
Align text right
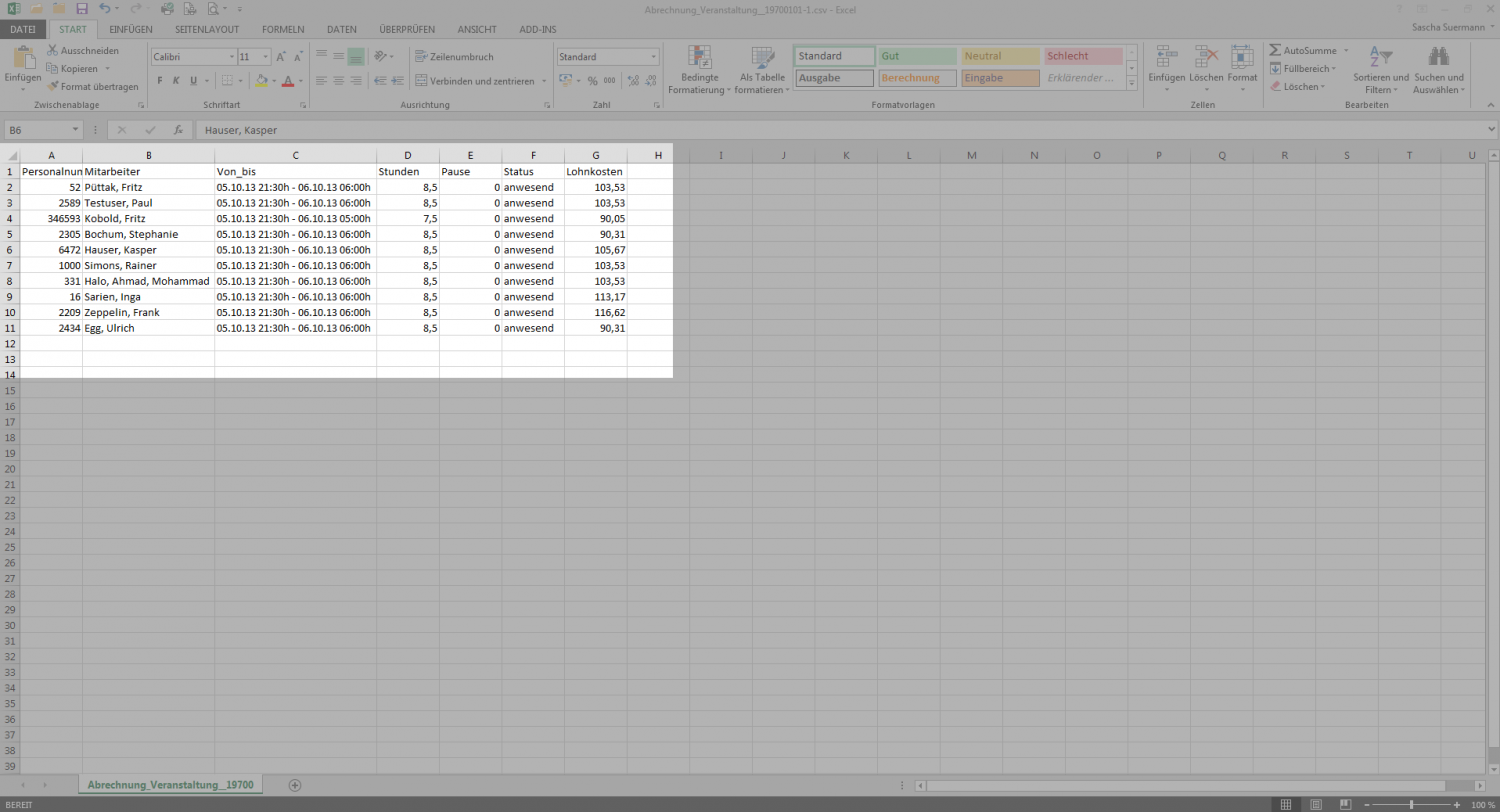click(355, 81)
